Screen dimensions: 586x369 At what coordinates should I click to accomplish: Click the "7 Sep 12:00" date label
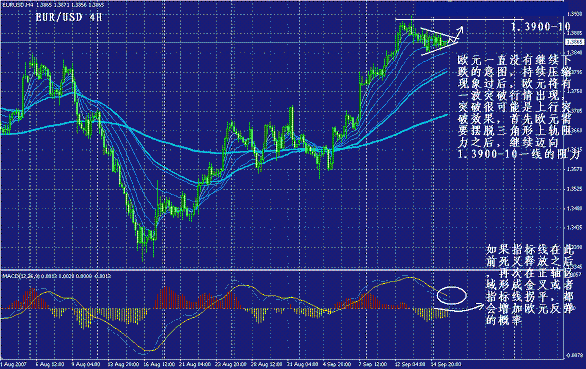coord(373,364)
